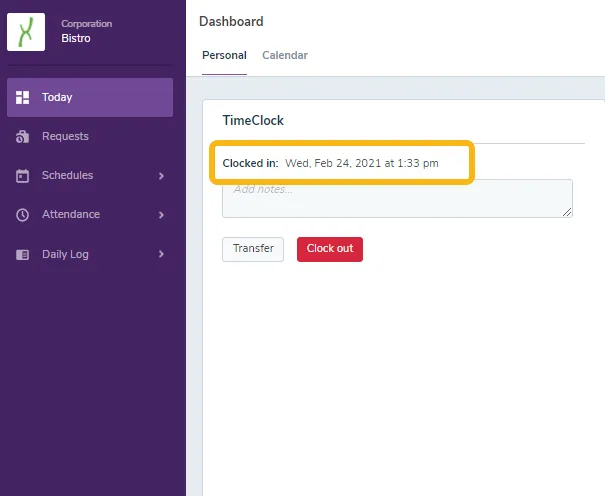Expand the Schedules submenu chevron
Viewport: 605px width, 496px height.
161,176
